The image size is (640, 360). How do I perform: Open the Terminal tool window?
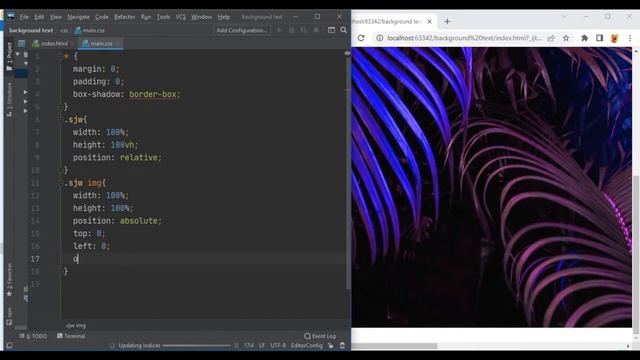[71, 336]
